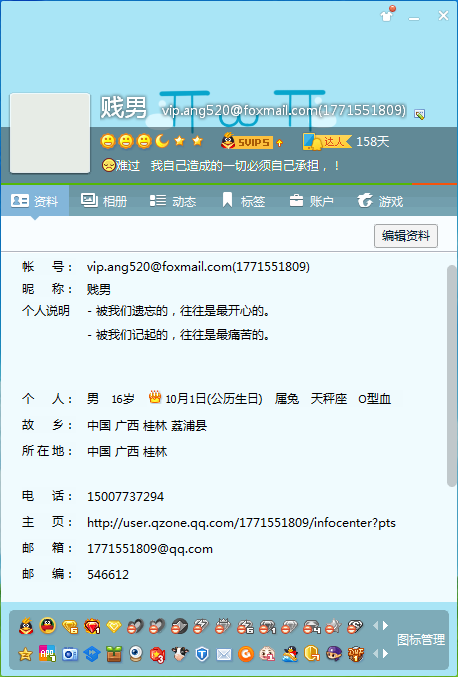
Task: Show next icons in top icon row
Action: [x=385, y=626]
